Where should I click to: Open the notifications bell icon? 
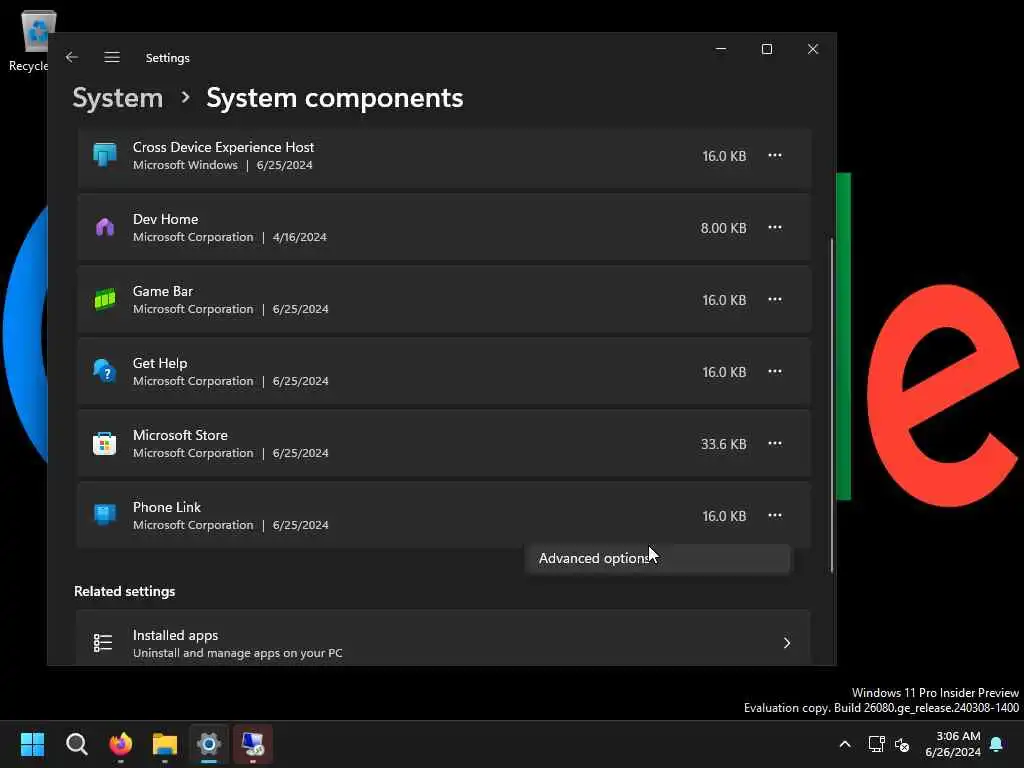997,744
